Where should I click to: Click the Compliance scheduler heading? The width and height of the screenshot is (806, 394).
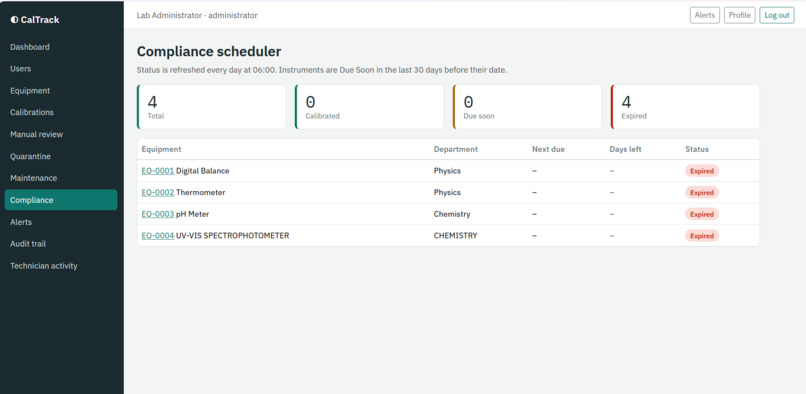point(209,51)
